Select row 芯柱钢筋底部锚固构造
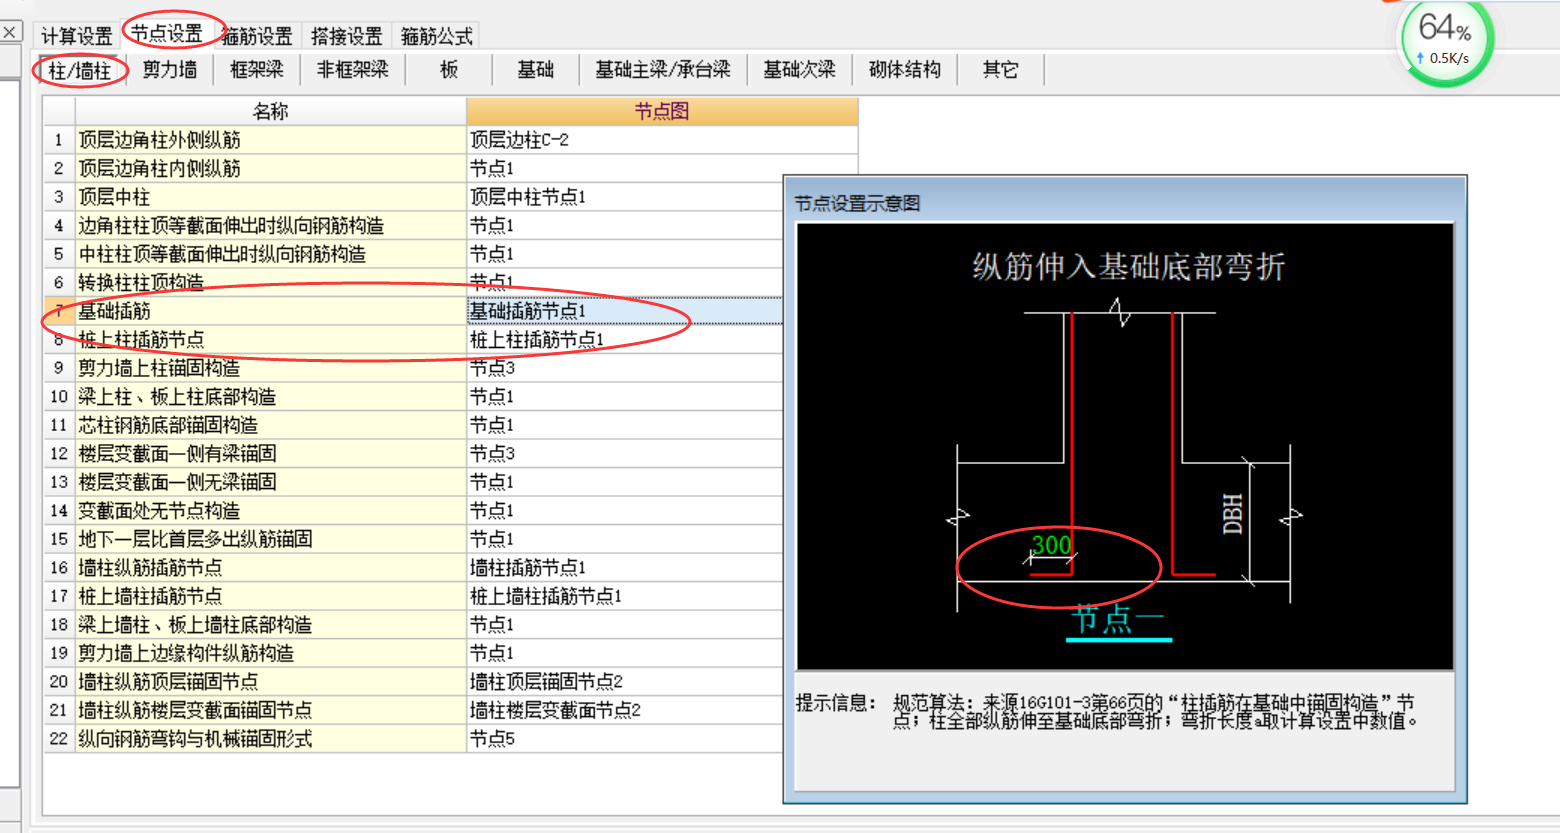1560x833 pixels. coord(270,425)
